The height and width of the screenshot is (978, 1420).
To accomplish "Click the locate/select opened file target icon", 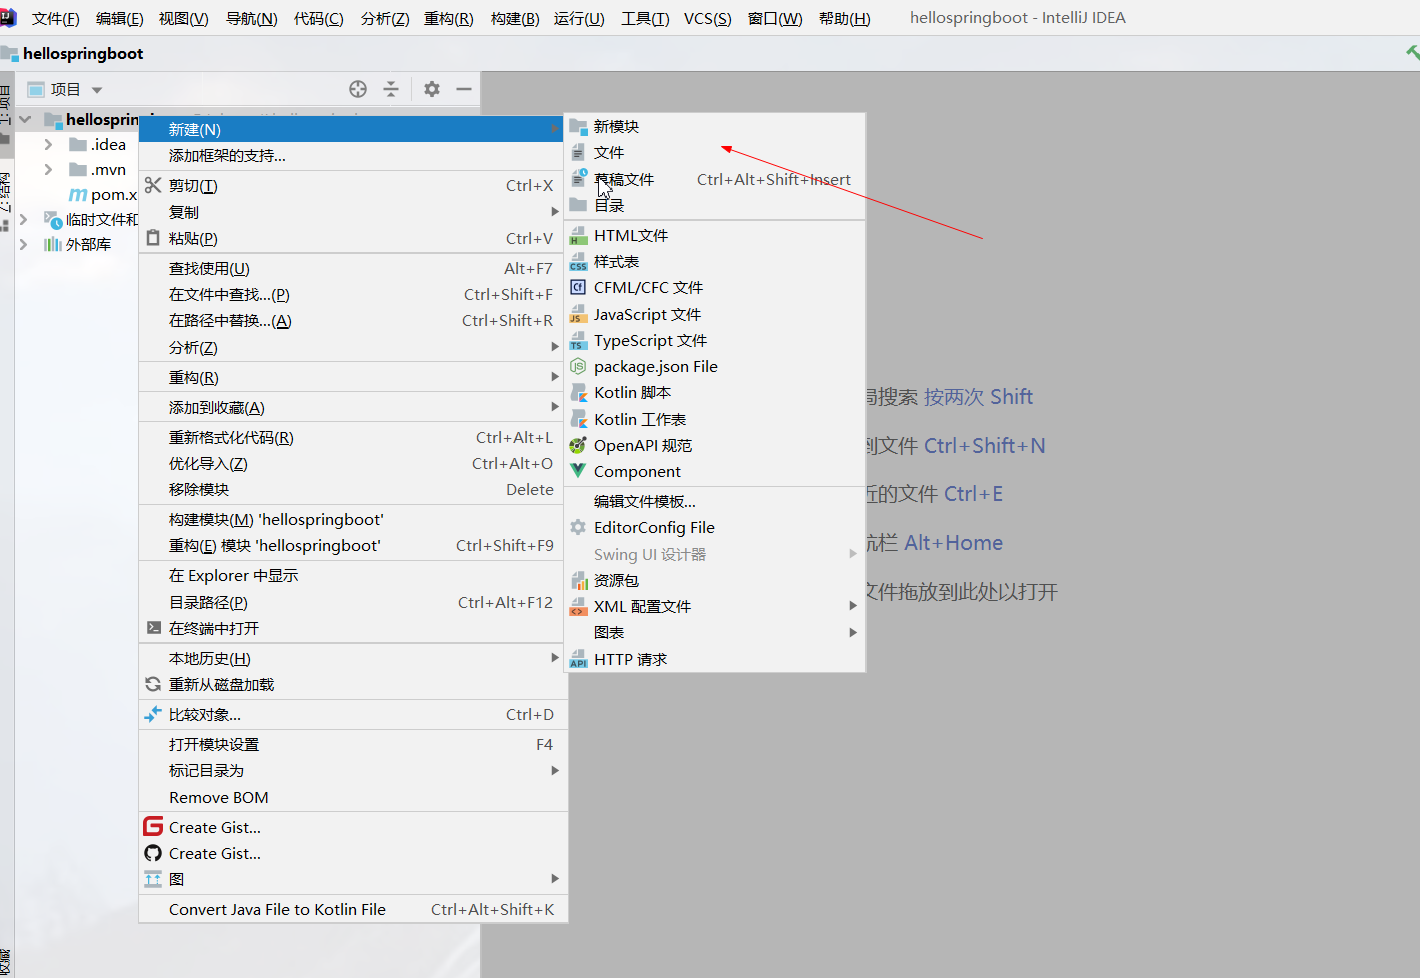I will click(x=358, y=89).
